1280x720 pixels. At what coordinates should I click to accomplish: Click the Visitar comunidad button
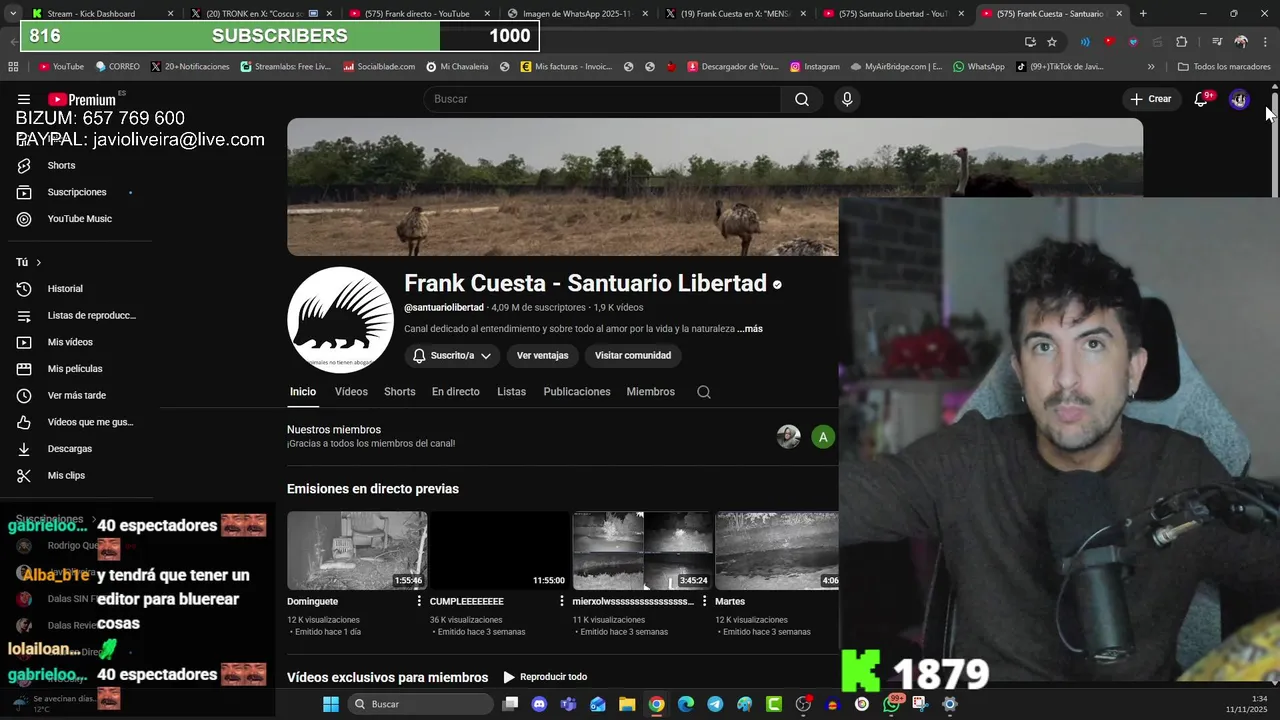coord(633,355)
